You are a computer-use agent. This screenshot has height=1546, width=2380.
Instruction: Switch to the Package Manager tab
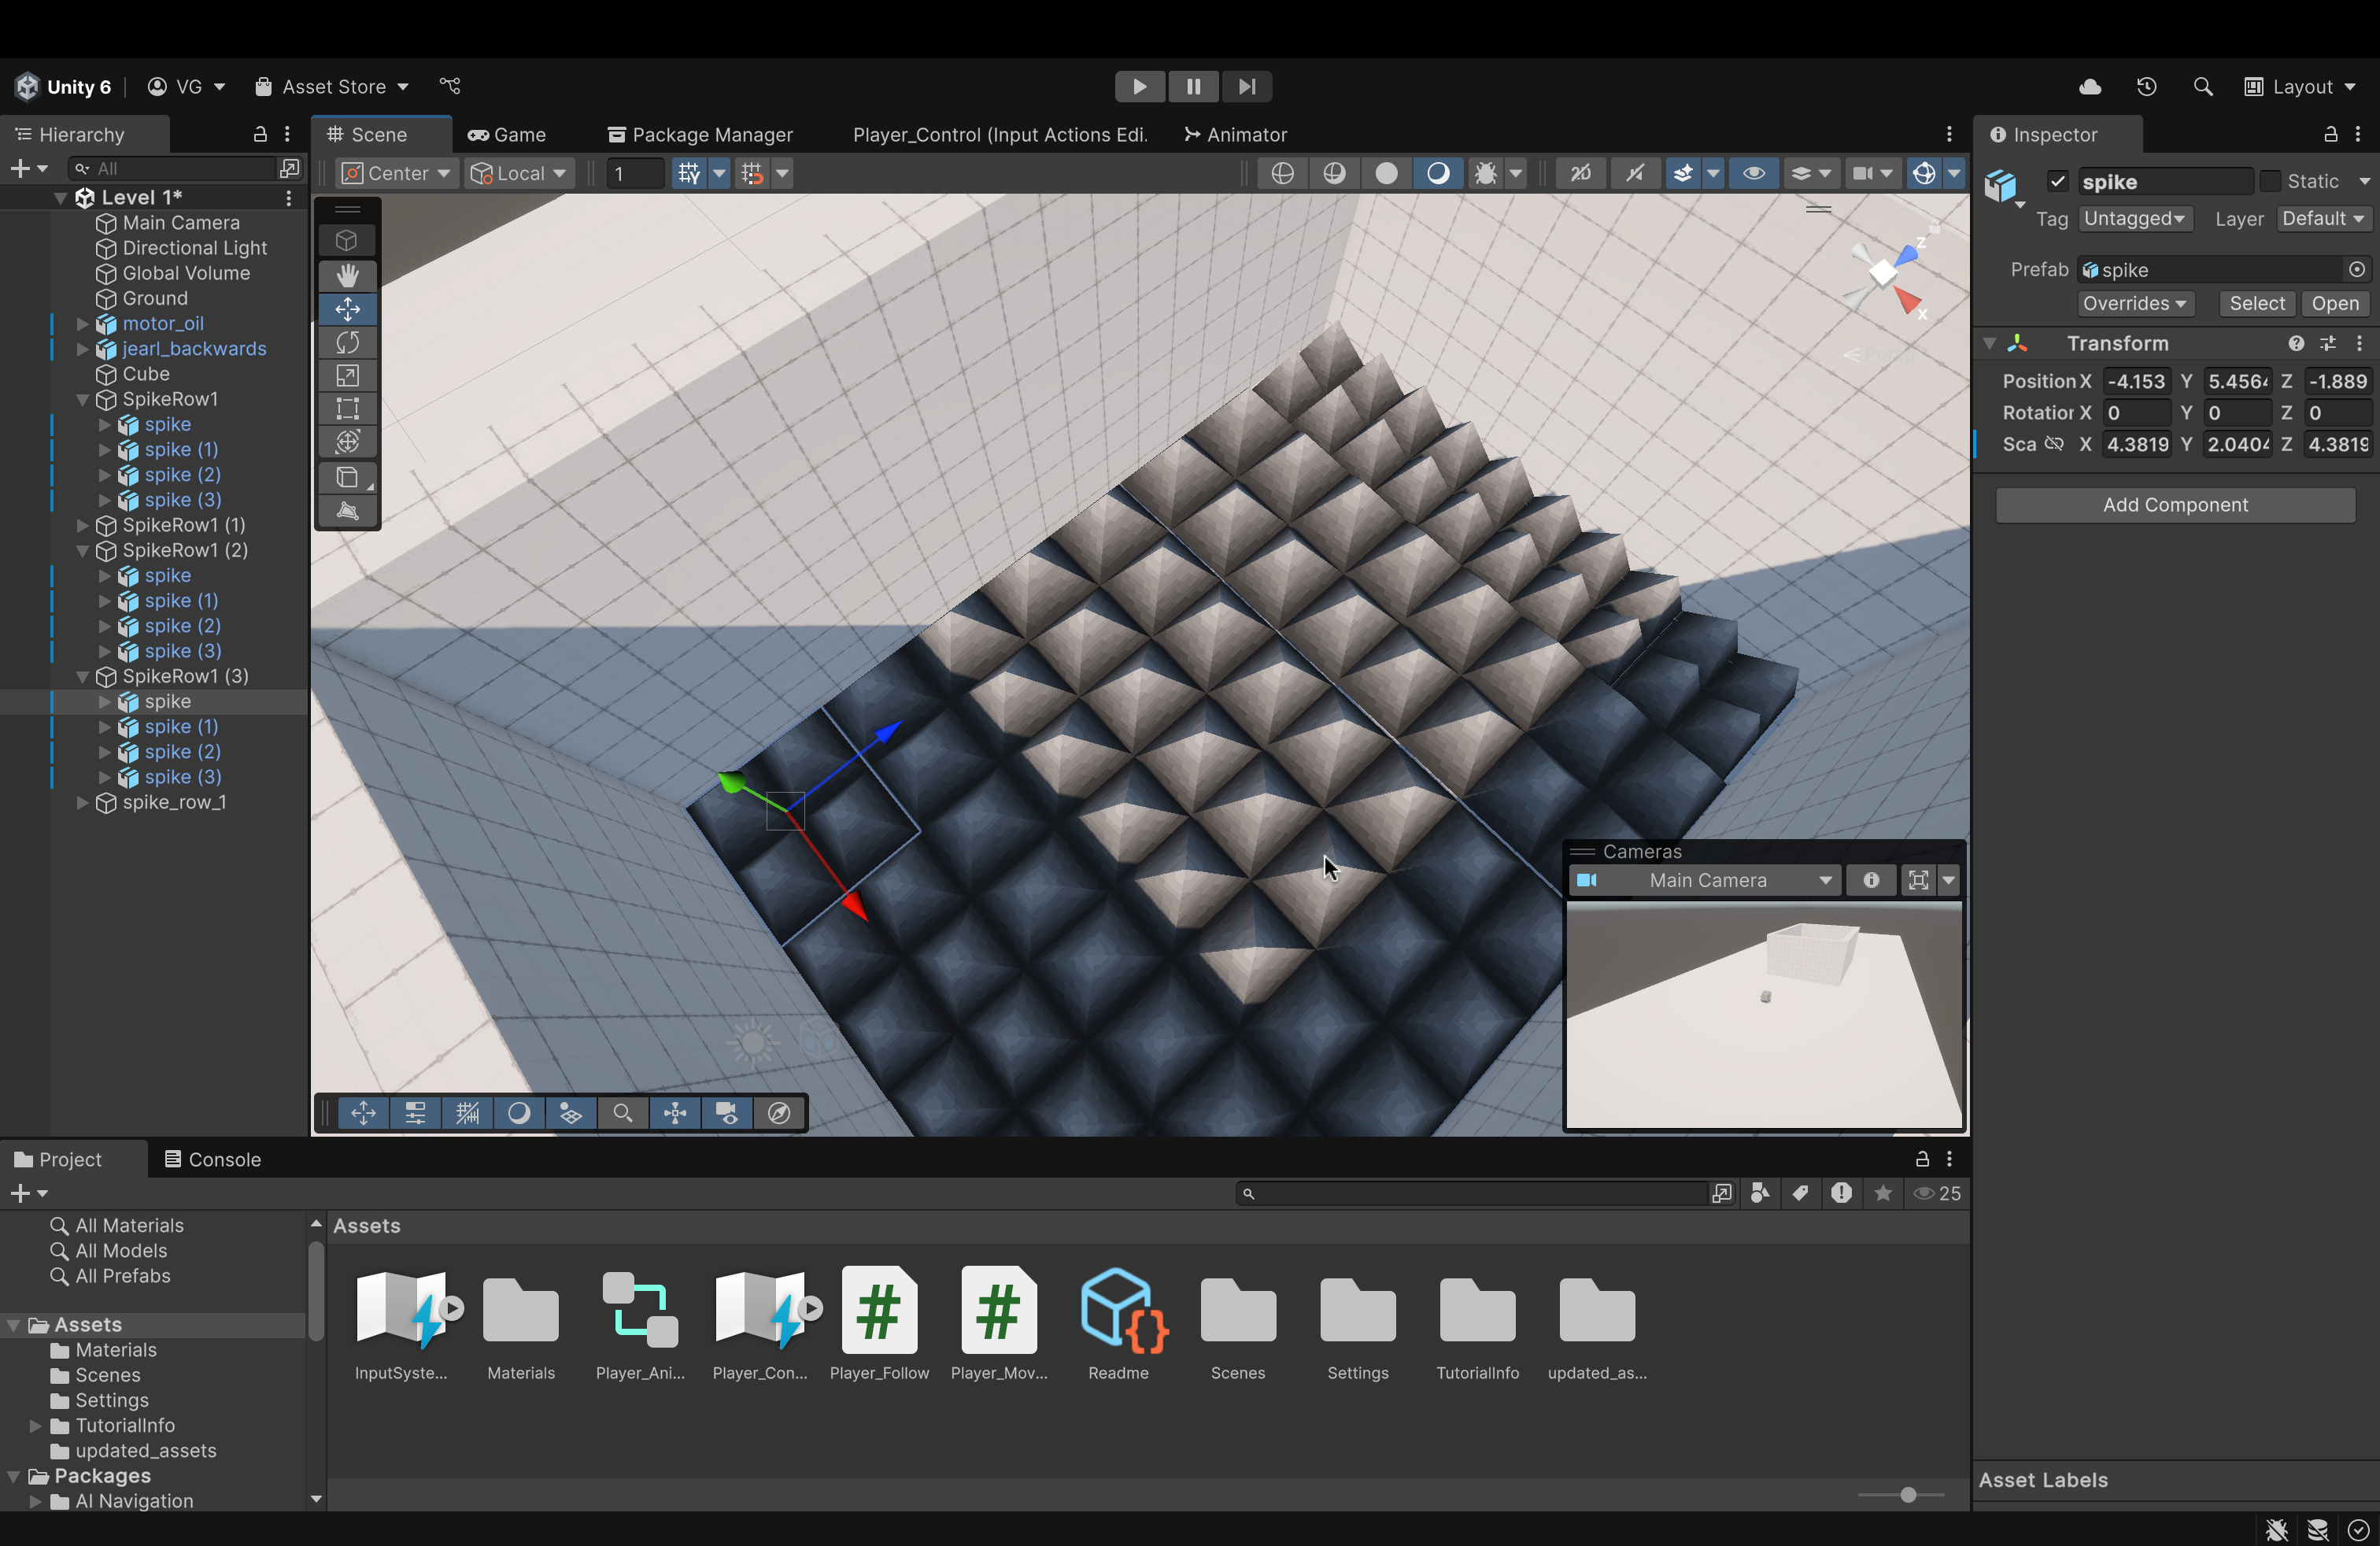700,134
